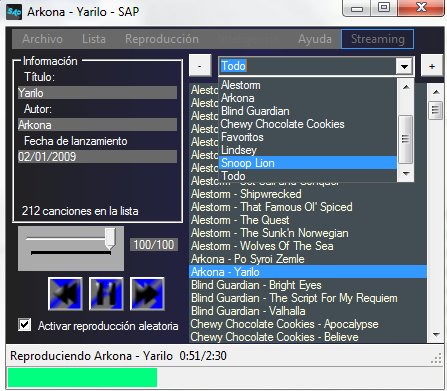Screen dimensions: 447x391
Task: Click the song list scrollbar thumb
Action: (436, 110)
